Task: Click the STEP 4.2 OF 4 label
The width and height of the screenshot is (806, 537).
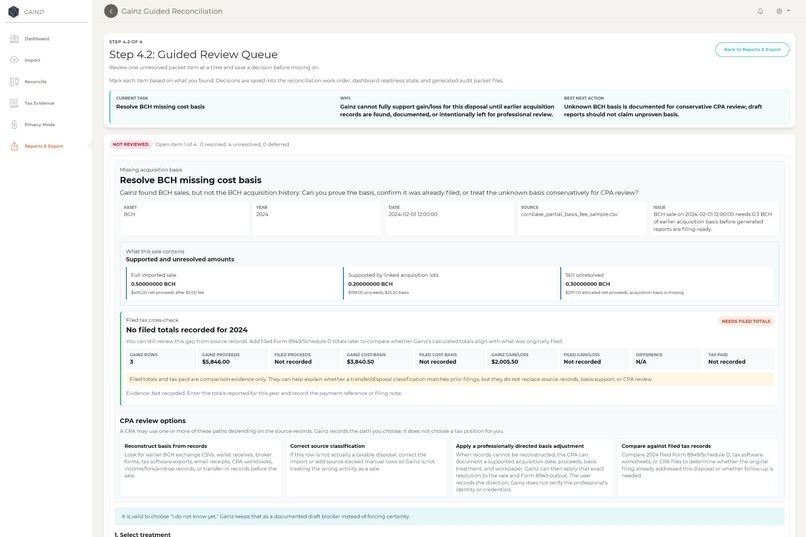Action: pos(126,42)
